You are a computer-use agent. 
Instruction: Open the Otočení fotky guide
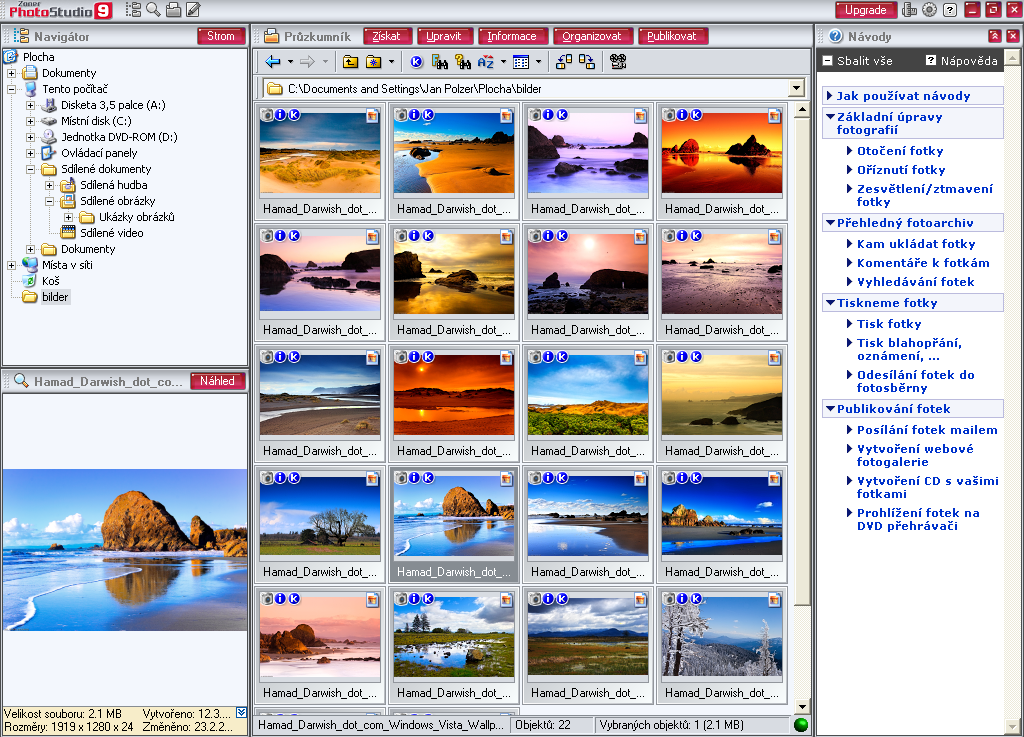click(x=900, y=151)
